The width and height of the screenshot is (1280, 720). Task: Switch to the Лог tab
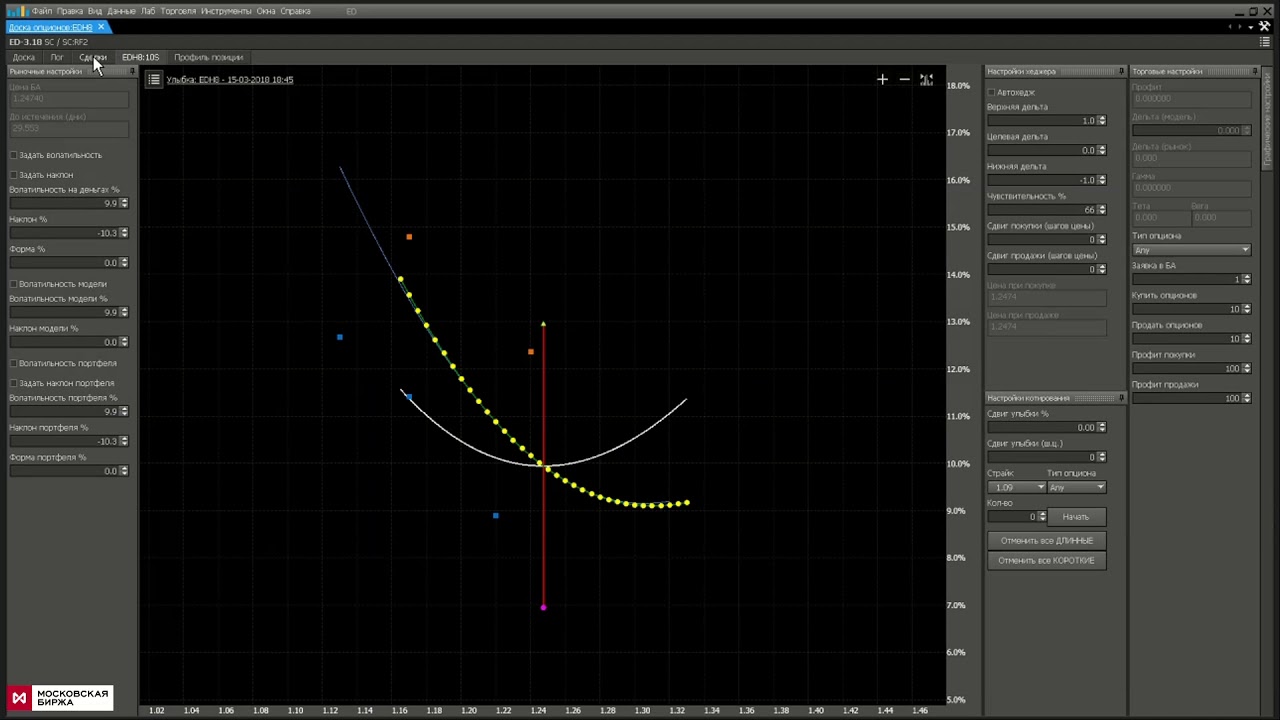57,57
